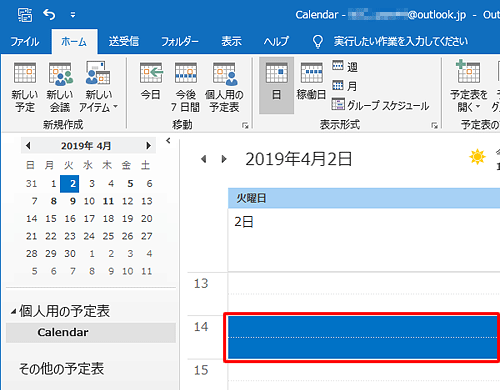Open the Folder (フォルダー) tab
The image size is (500, 390).
[180, 42]
